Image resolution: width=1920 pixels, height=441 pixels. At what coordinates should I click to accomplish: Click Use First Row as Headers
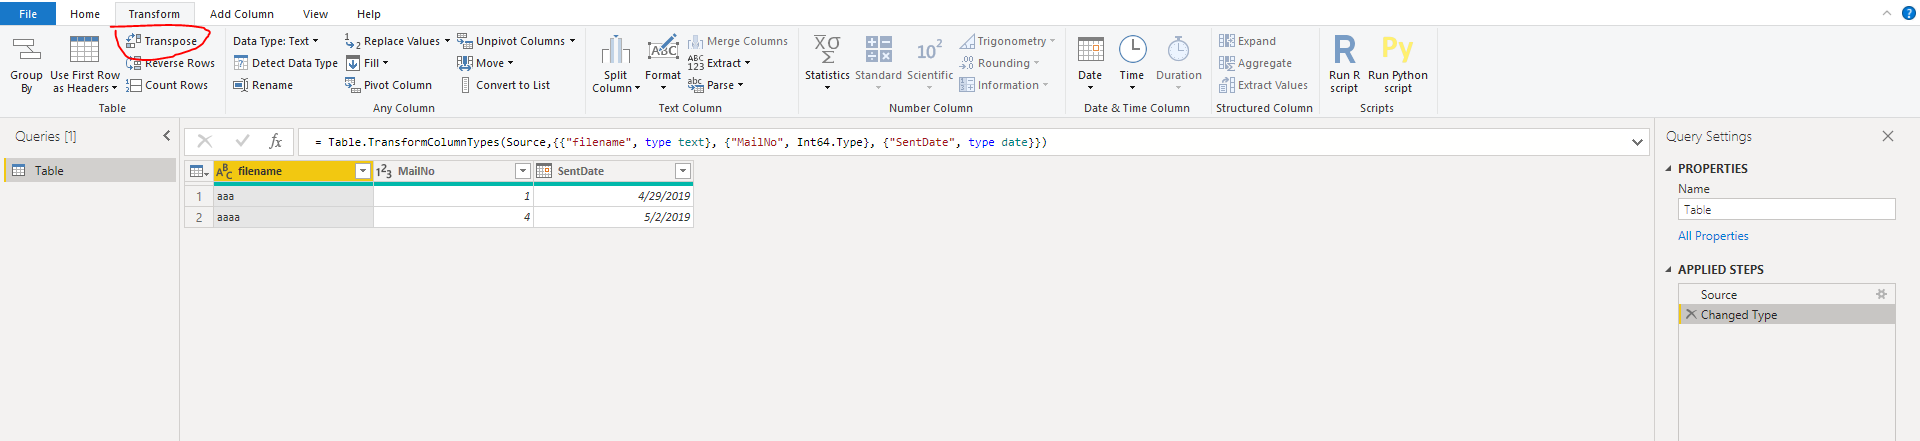click(x=85, y=64)
